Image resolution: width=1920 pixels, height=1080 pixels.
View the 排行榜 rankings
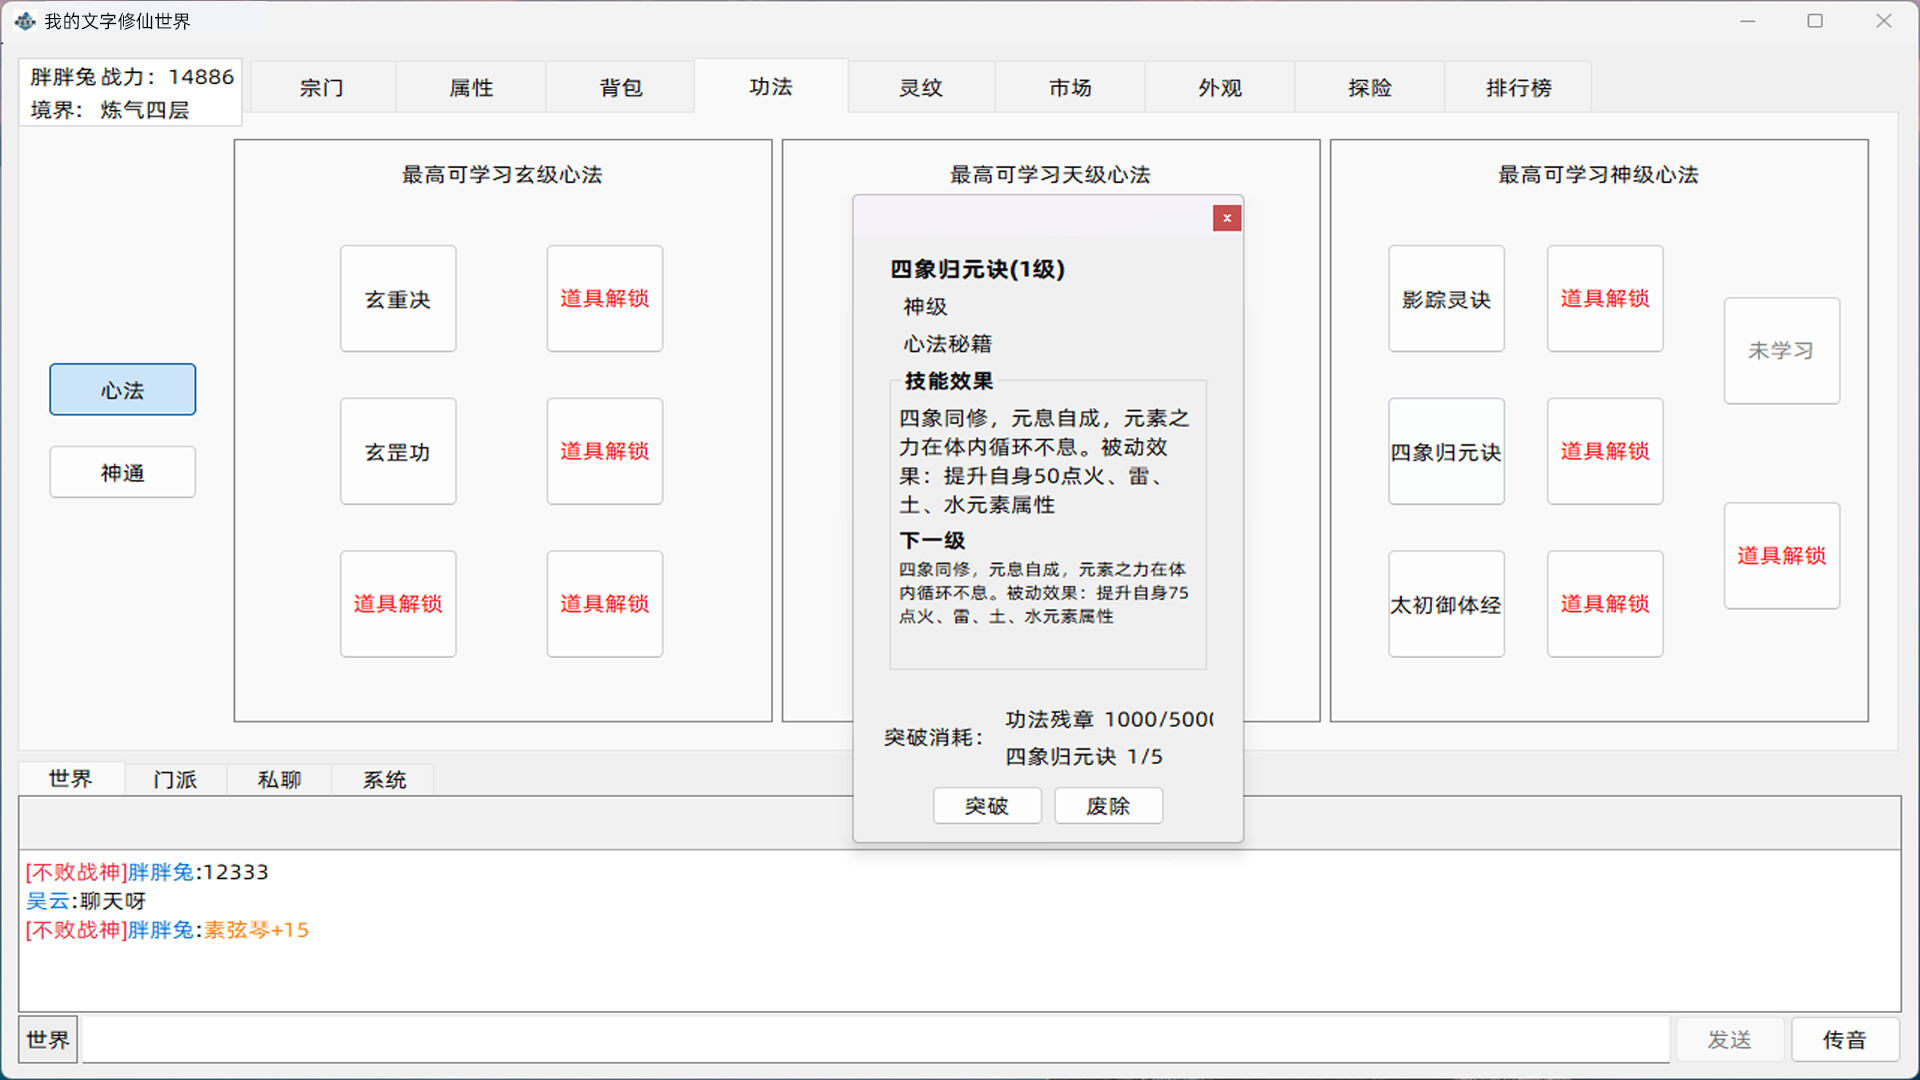(x=1517, y=87)
